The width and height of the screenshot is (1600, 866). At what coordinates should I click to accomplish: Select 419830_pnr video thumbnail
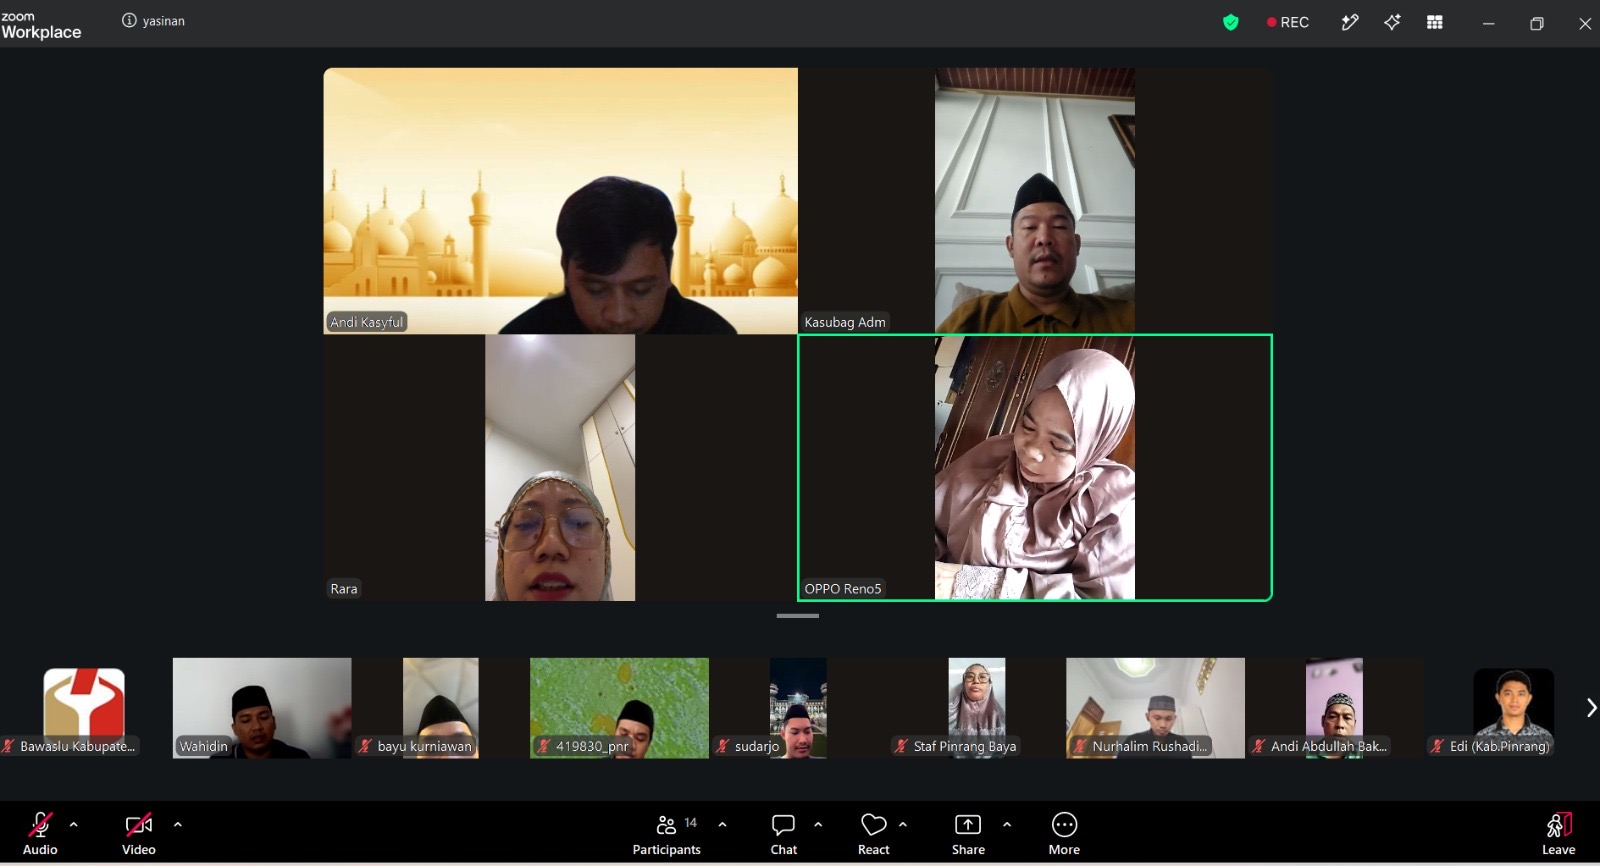click(619, 708)
